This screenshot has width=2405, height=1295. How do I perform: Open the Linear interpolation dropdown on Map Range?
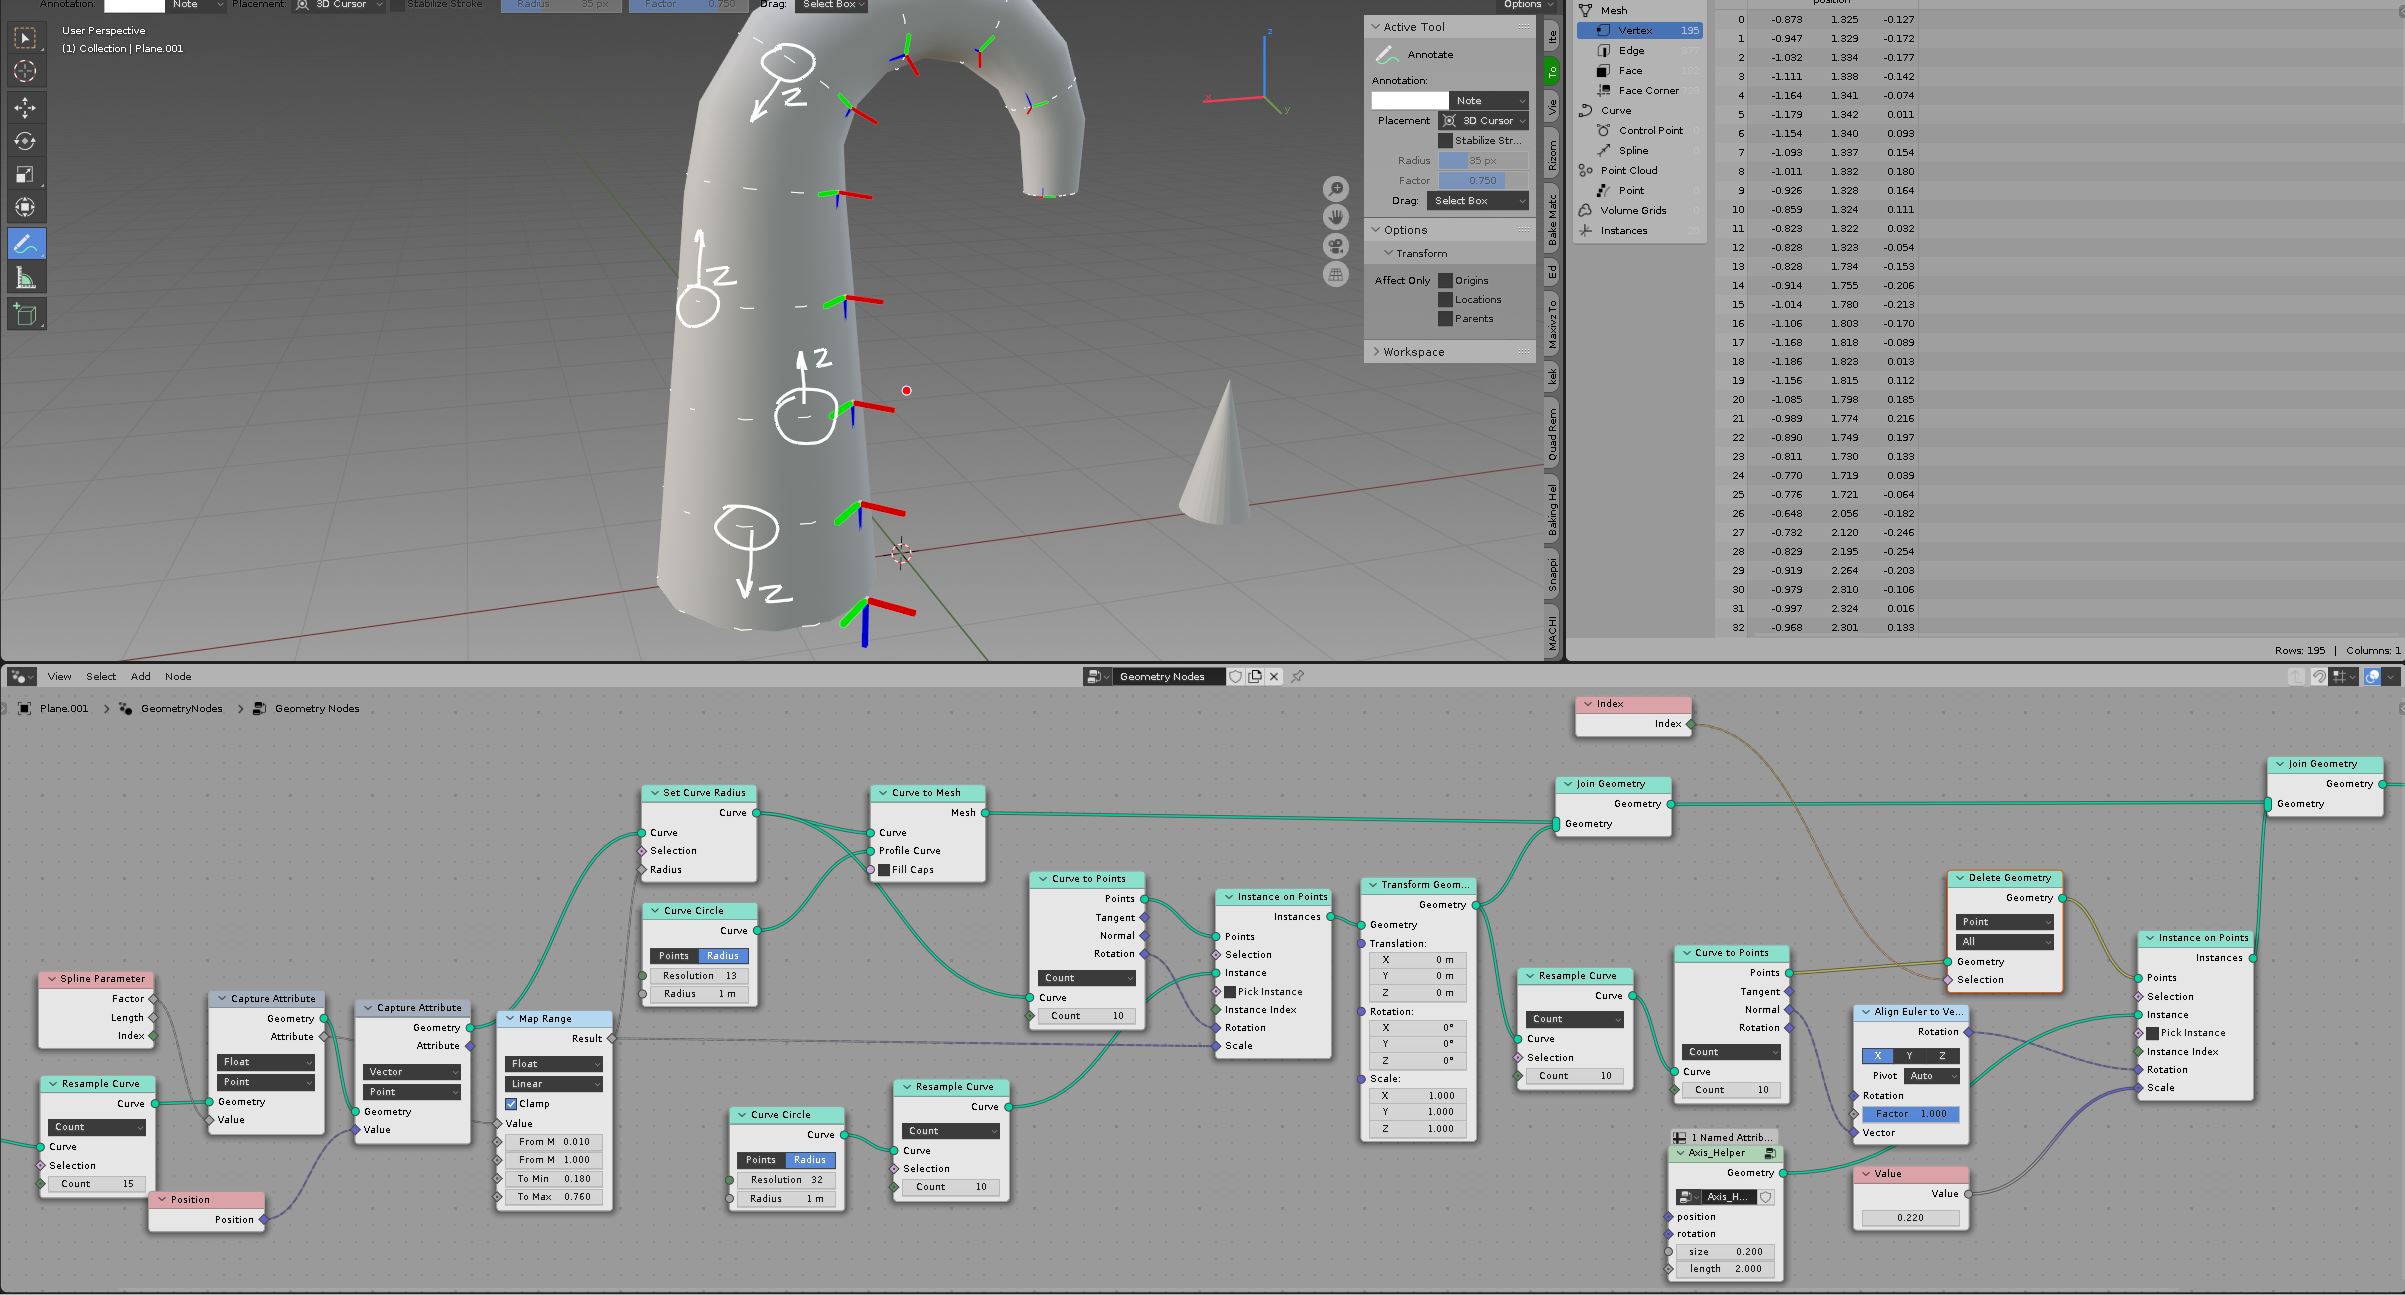click(554, 1084)
